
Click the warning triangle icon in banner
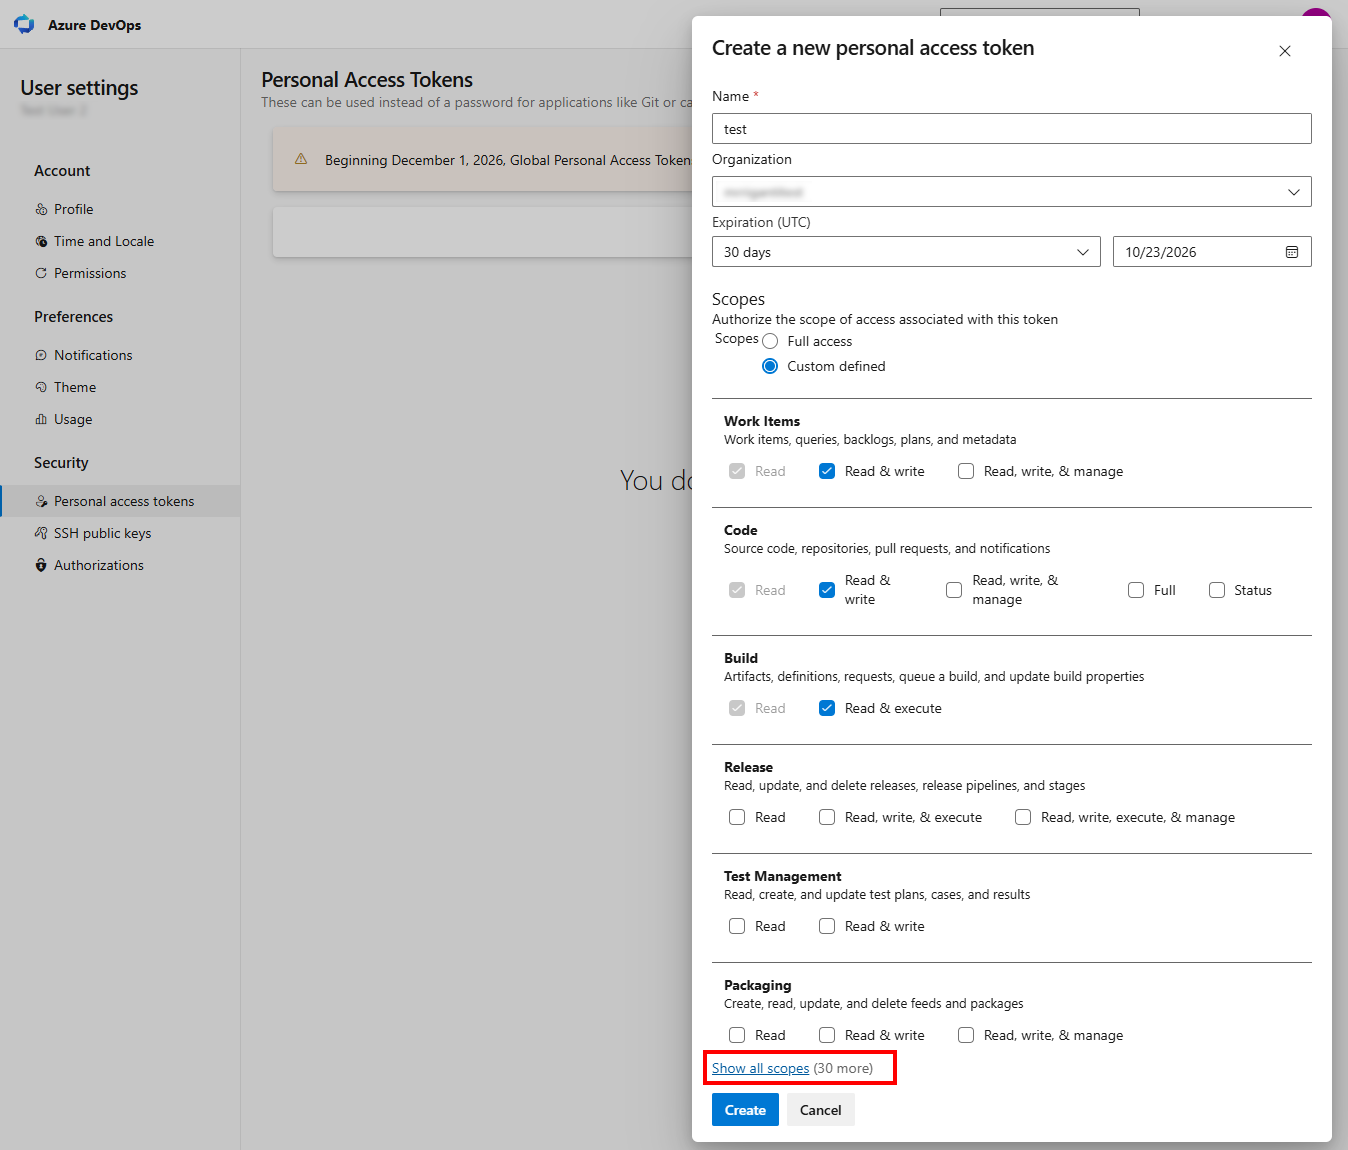coord(301,159)
